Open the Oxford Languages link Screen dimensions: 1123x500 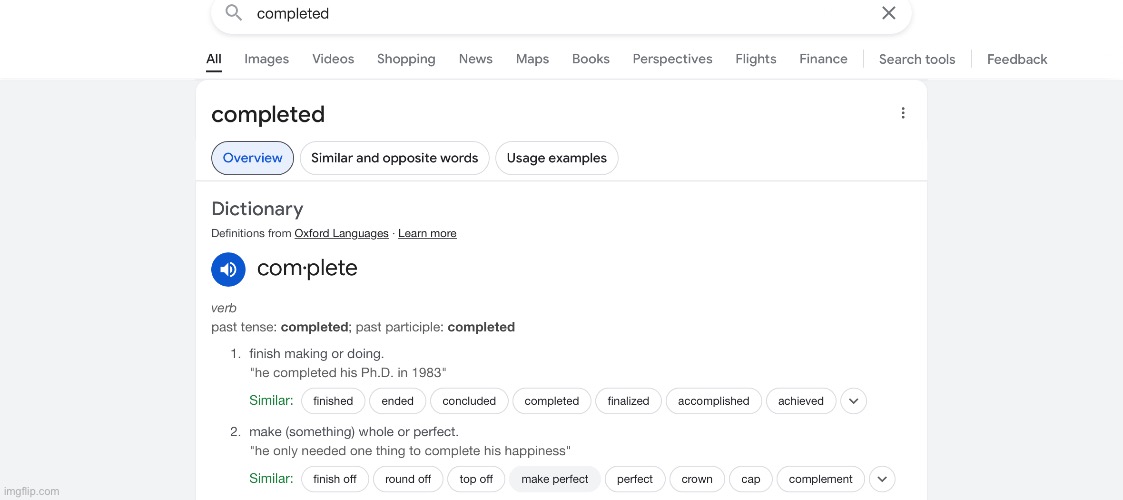pyautogui.click(x=341, y=233)
